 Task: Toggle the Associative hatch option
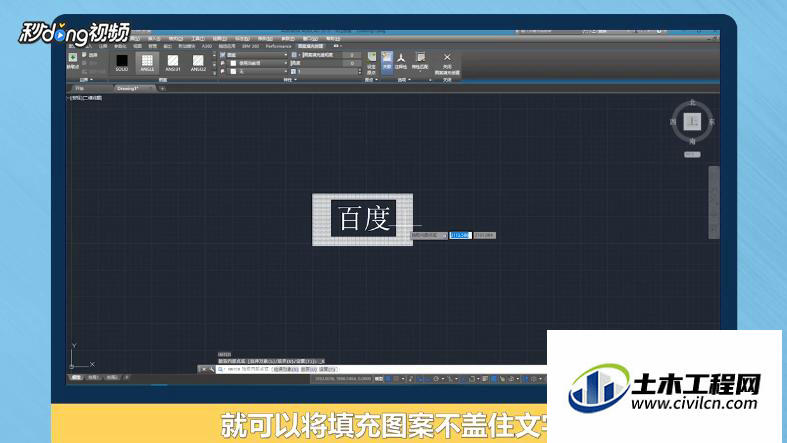tap(386, 61)
